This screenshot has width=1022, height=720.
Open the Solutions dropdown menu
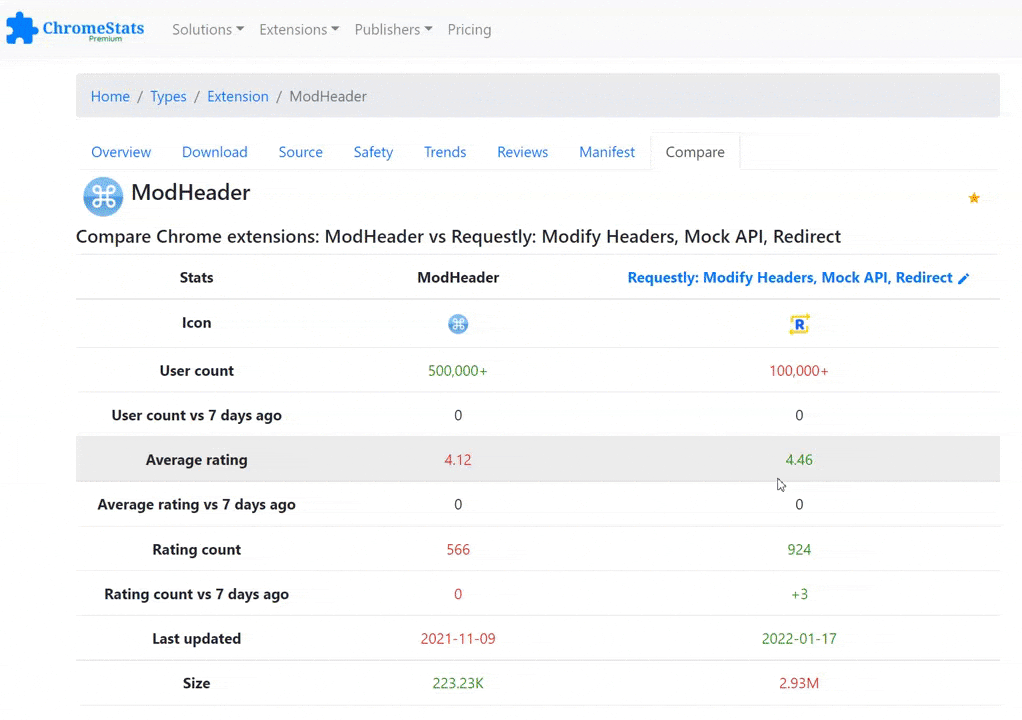[x=208, y=29]
